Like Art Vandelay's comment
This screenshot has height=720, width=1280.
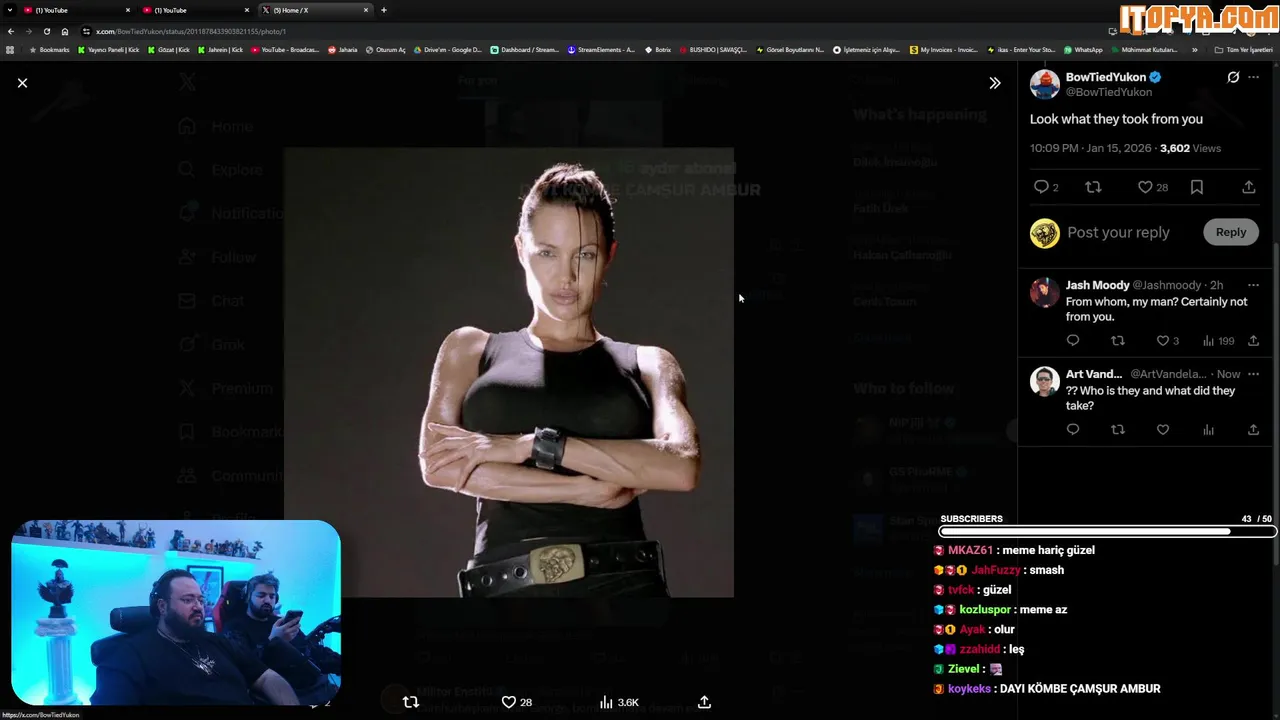[x=1163, y=430]
